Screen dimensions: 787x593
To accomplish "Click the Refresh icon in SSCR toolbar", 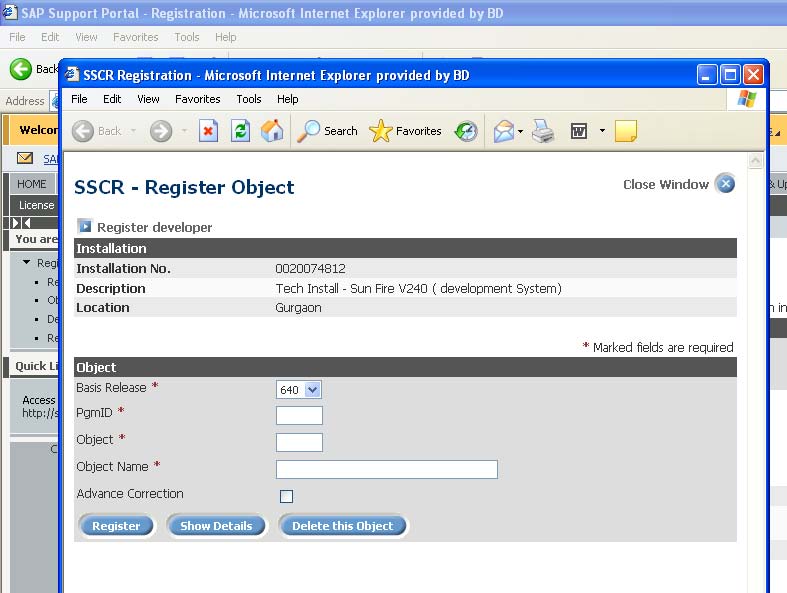I will [240, 132].
